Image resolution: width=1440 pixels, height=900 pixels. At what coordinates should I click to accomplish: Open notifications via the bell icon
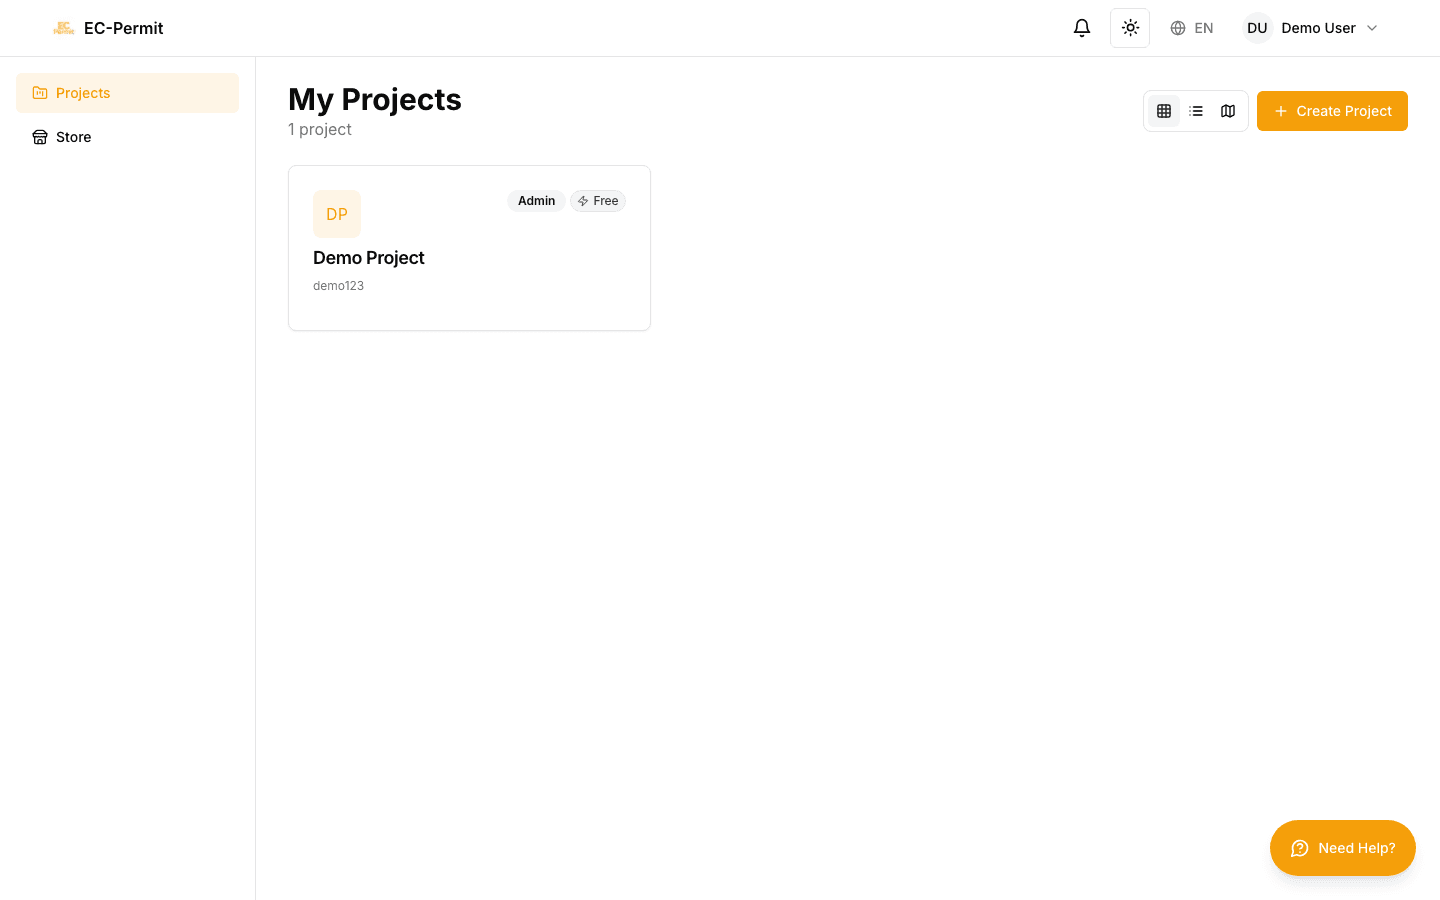click(x=1081, y=28)
